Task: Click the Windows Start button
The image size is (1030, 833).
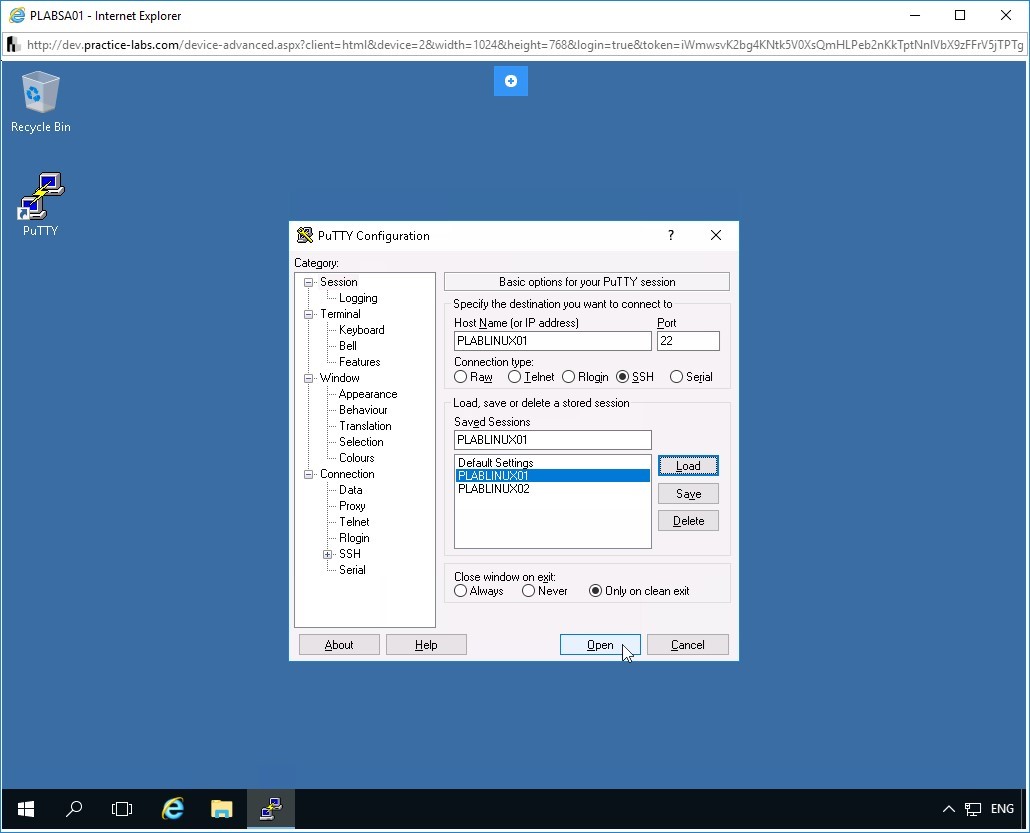Action: (26, 809)
